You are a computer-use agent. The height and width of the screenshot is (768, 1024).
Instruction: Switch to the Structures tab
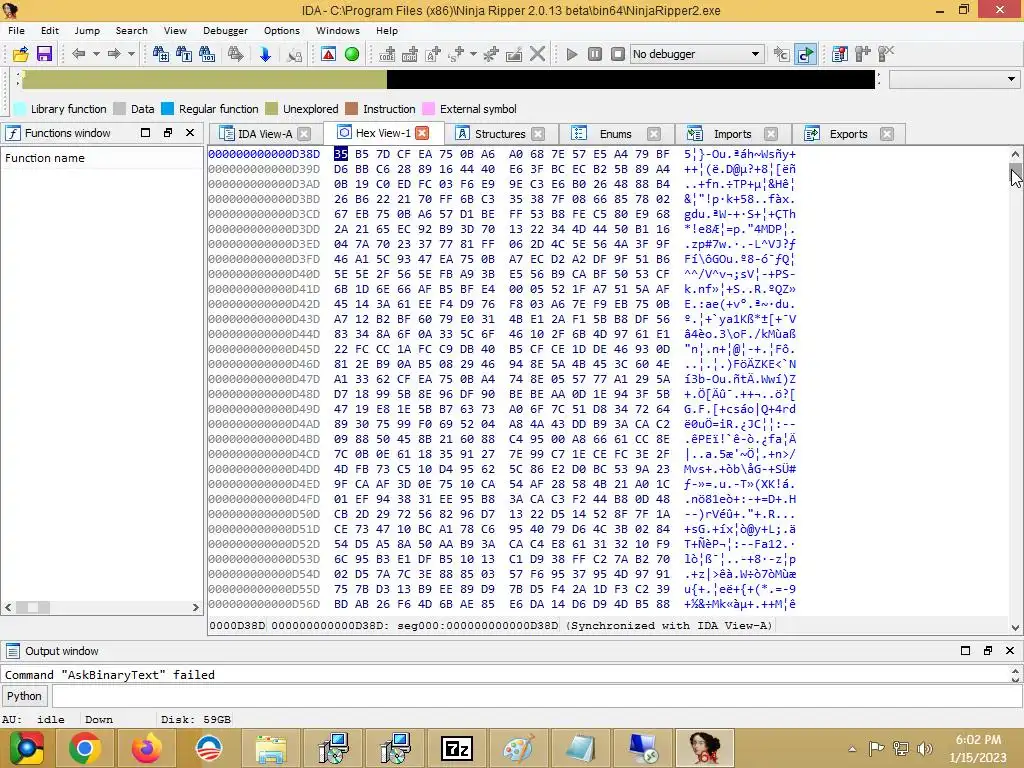click(x=500, y=134)
